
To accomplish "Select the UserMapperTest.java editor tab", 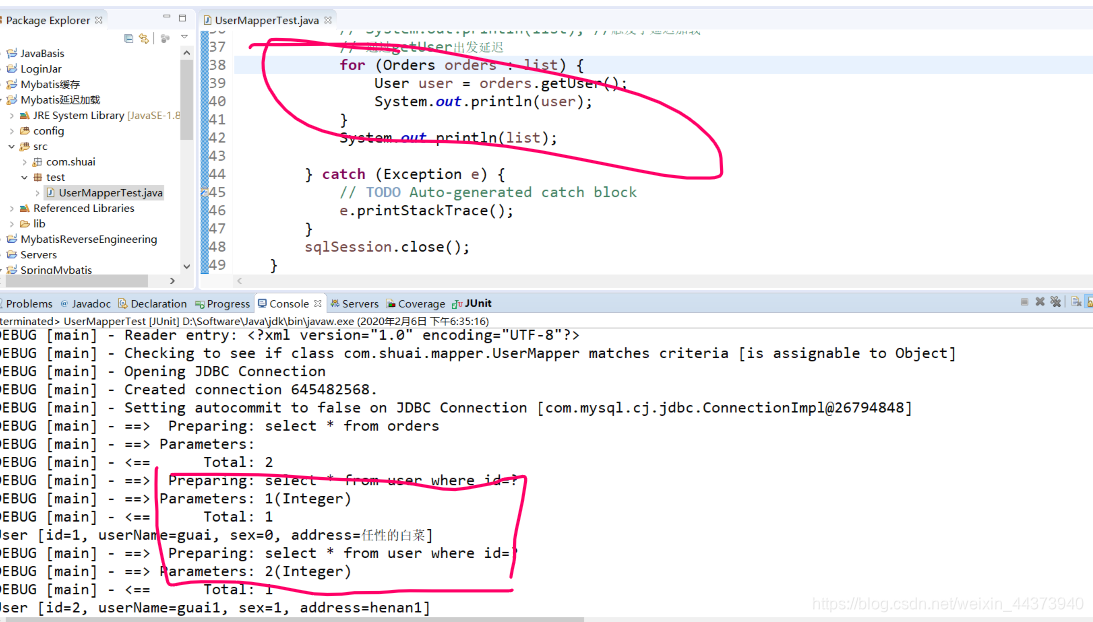I will click(266, 20).
